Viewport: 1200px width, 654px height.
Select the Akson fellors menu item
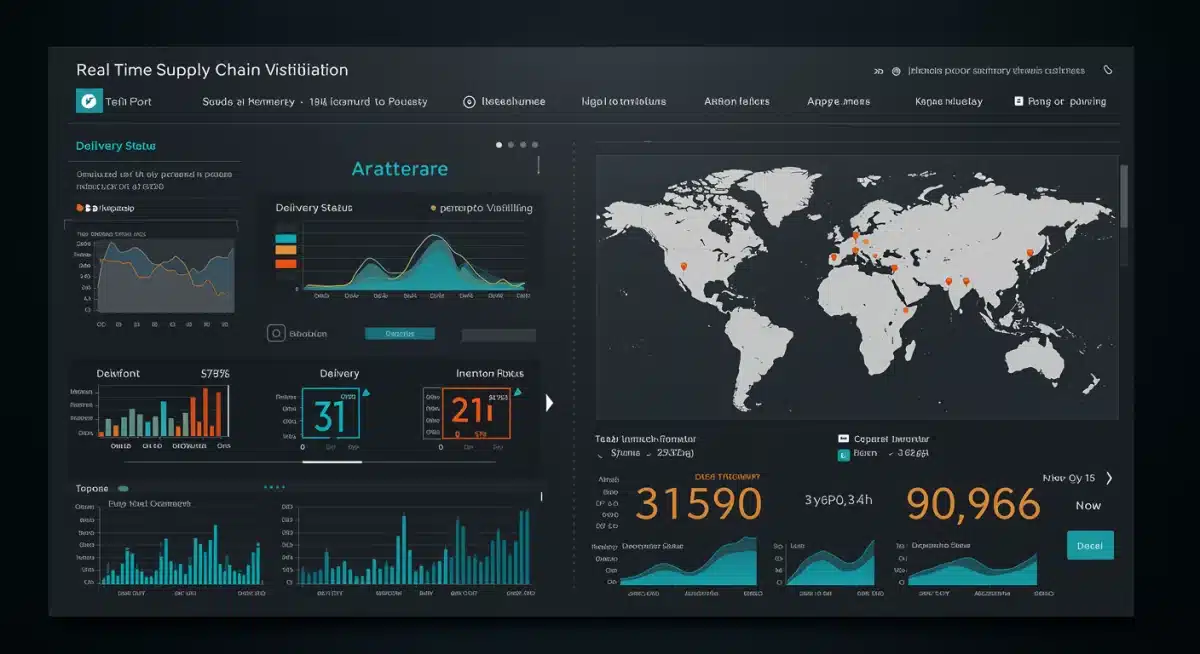tap(737, 101)
